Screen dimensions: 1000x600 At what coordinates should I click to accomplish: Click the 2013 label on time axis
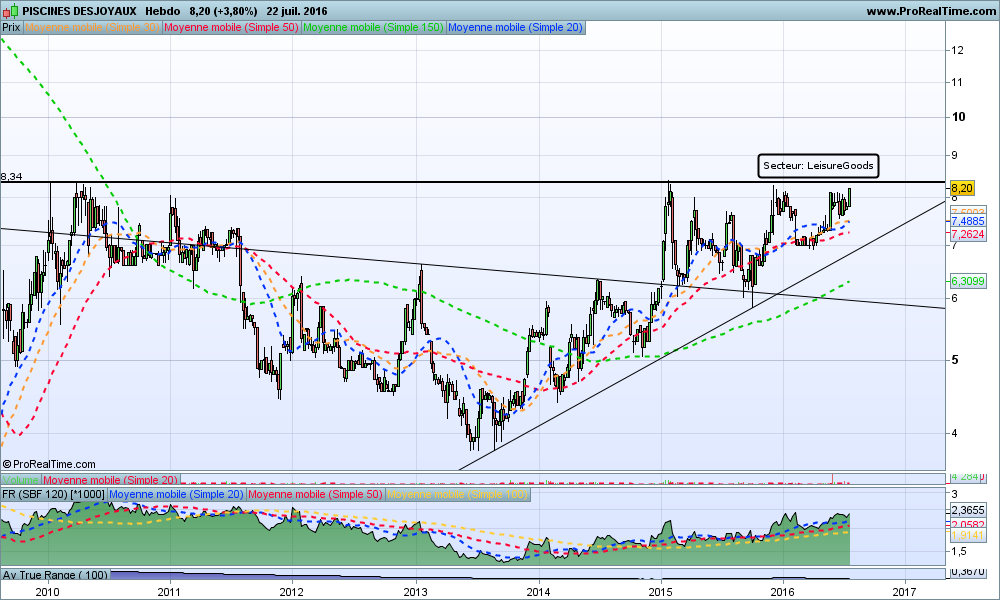(x=416, y=592)
